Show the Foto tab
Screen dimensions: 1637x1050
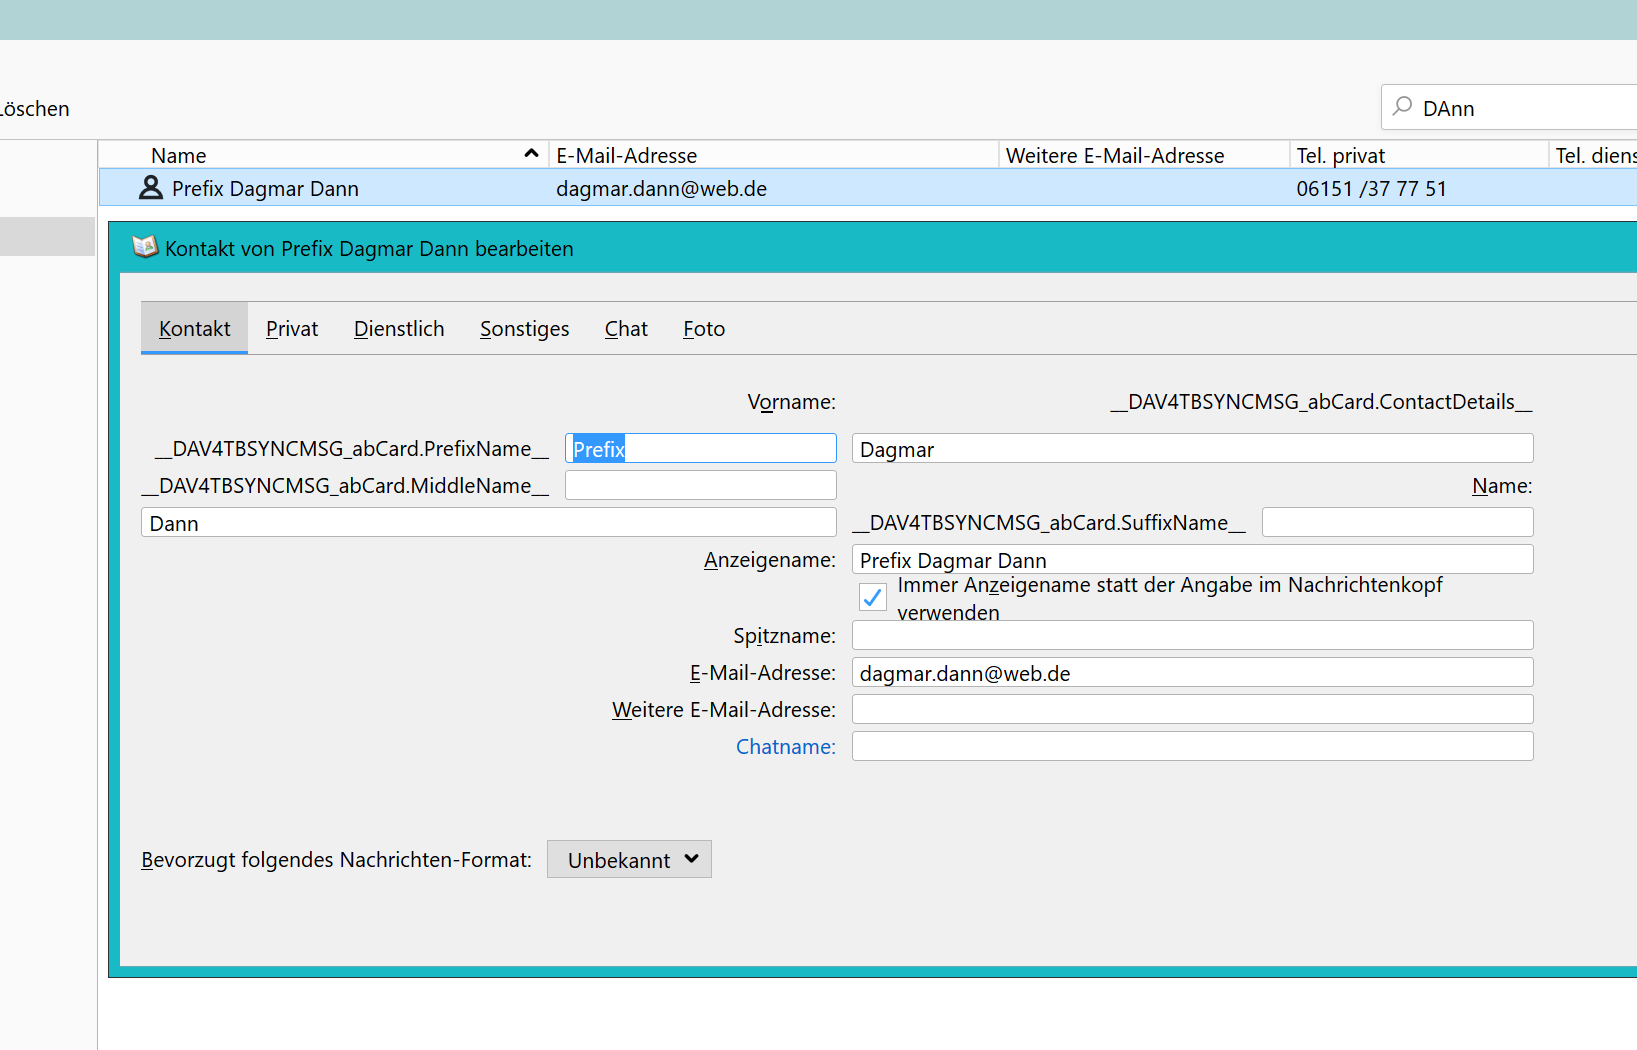click(704, 329)
